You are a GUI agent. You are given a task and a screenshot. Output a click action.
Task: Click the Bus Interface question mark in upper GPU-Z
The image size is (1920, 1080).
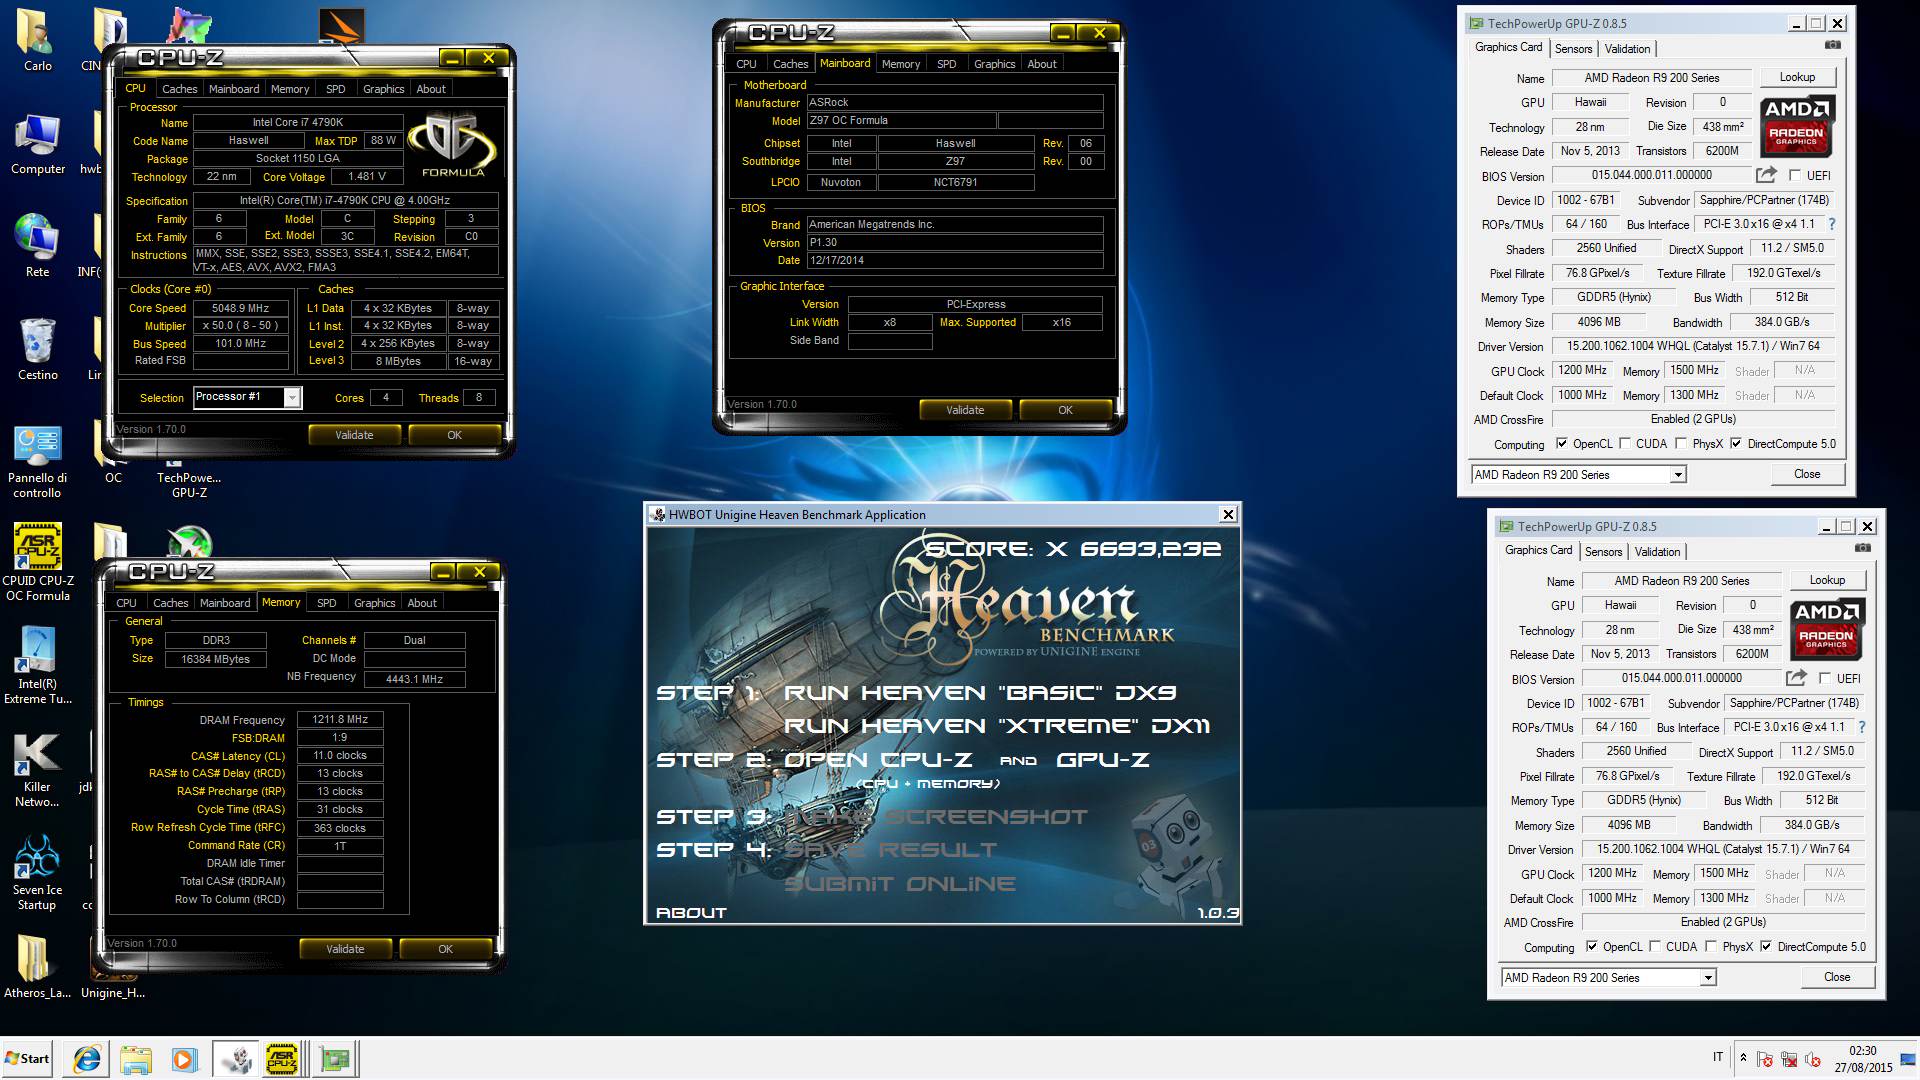tap(1832, 224)
